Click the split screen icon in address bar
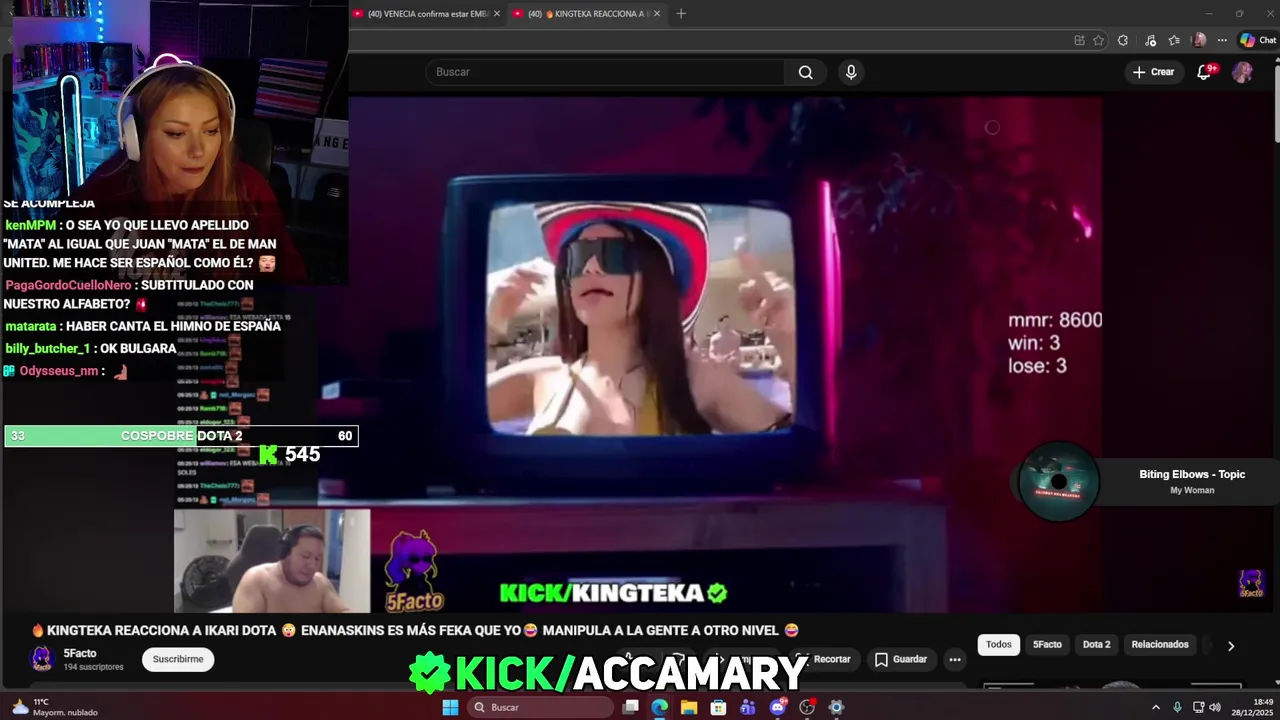 click(1079, 40)
